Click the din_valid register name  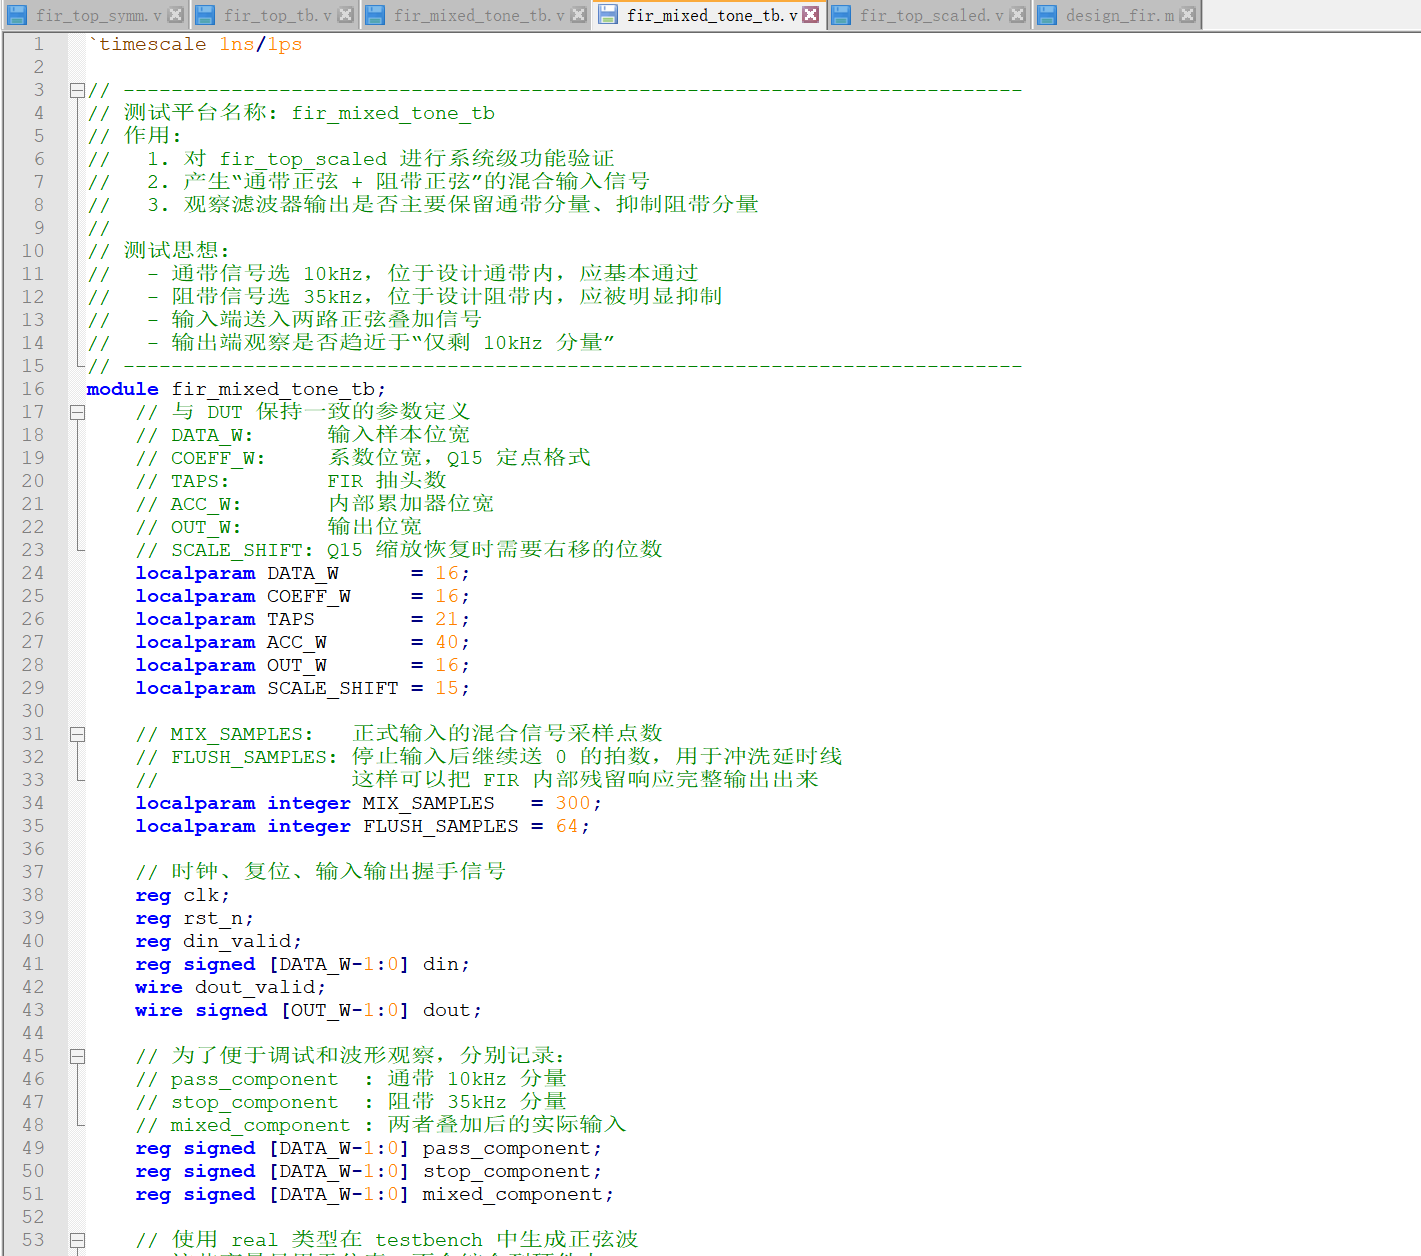pos(237,941)
